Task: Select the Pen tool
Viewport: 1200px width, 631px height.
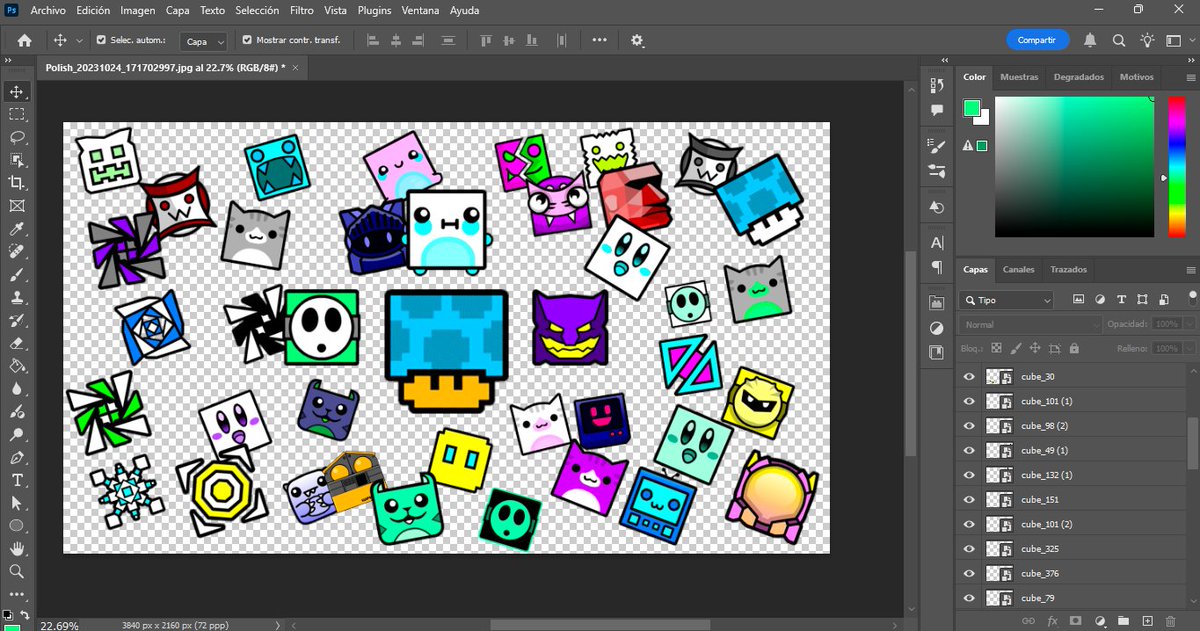Action: tap(16, 457)
